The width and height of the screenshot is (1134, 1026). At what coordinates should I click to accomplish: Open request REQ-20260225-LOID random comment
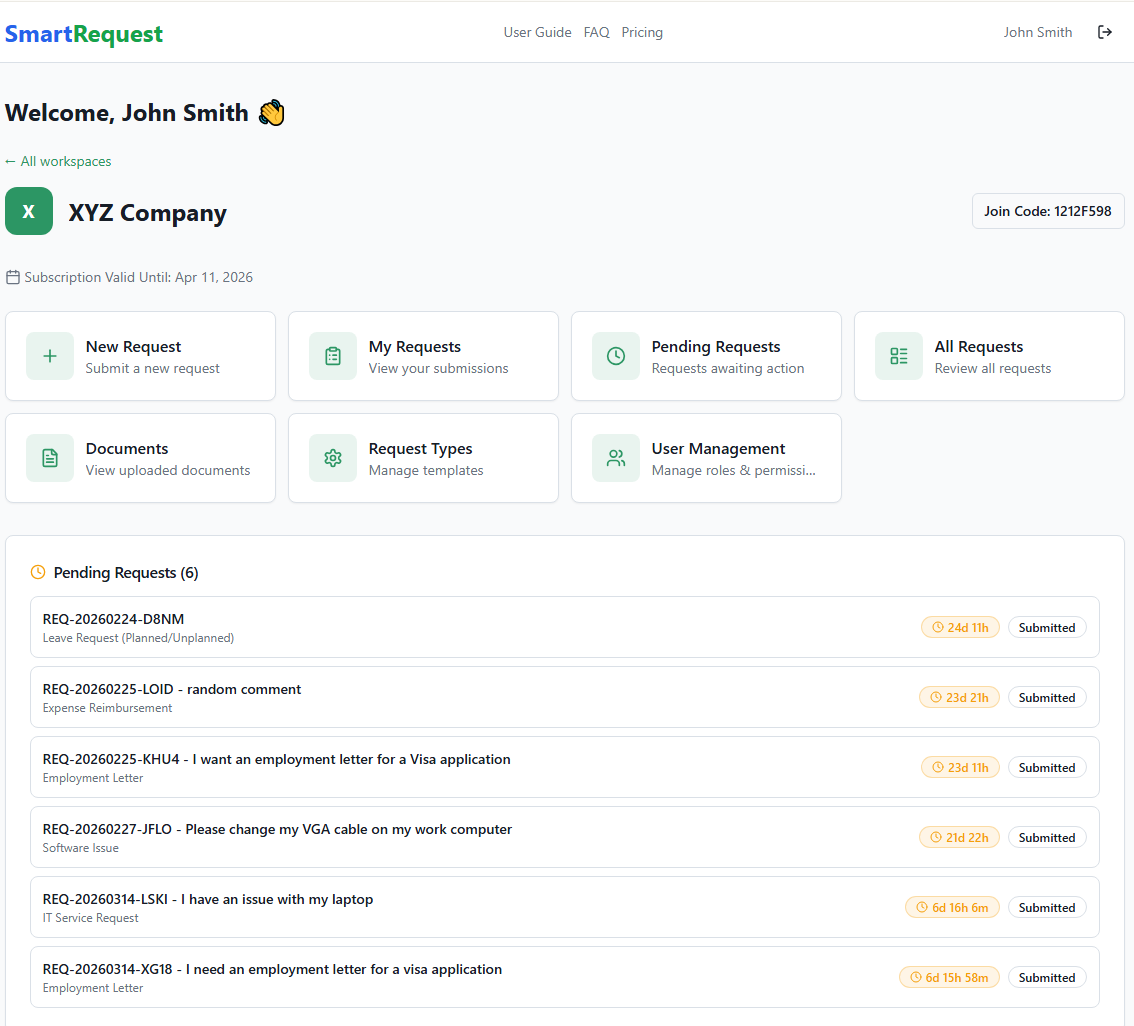click(564, 698)
